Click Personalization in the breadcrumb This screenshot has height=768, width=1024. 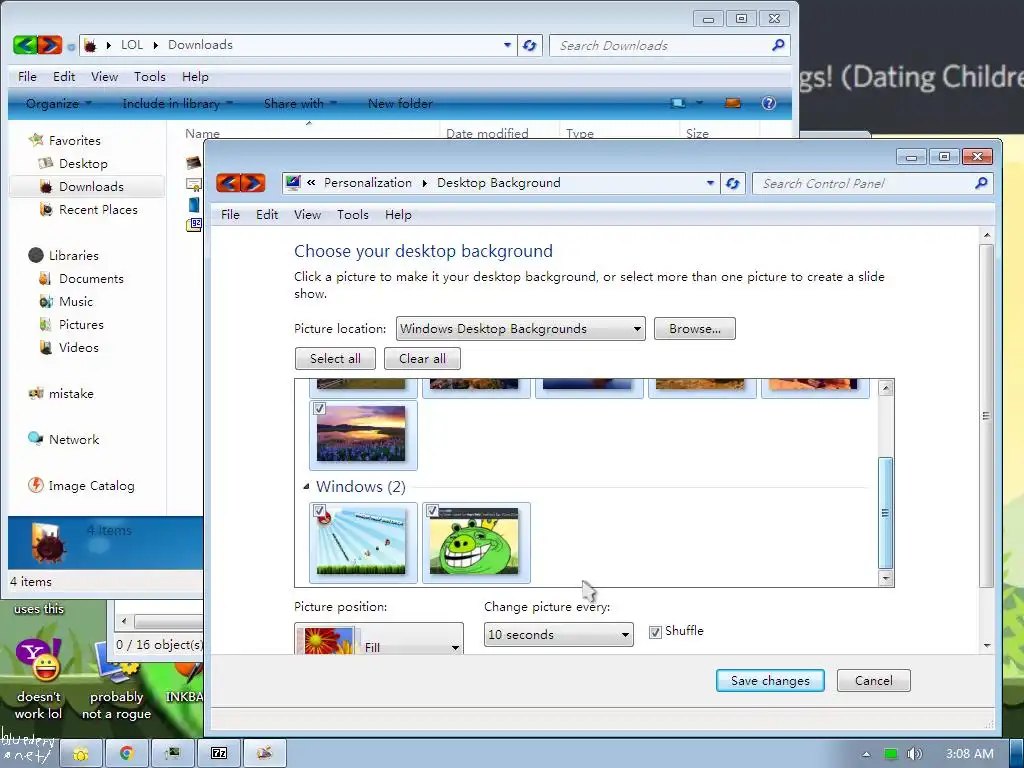pos(368,183)
